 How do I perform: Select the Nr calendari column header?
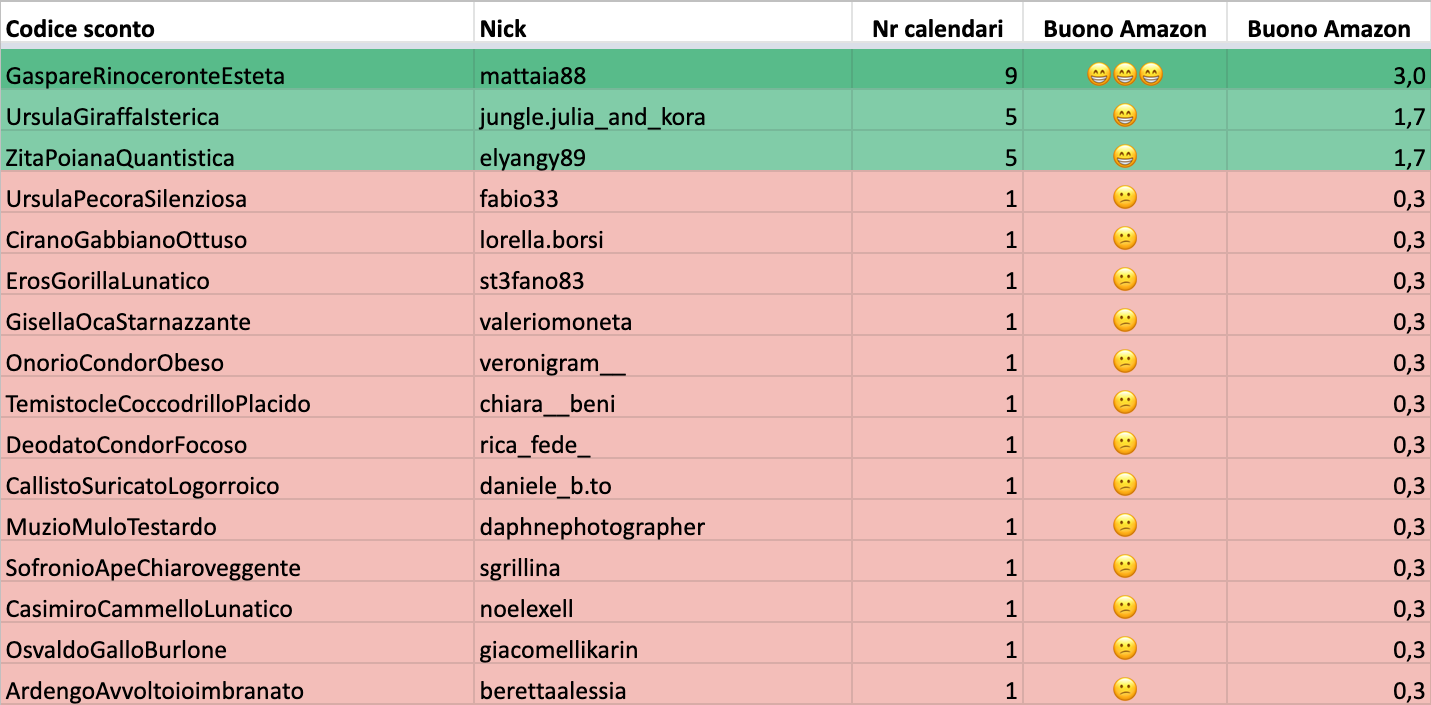coord(938,29)
